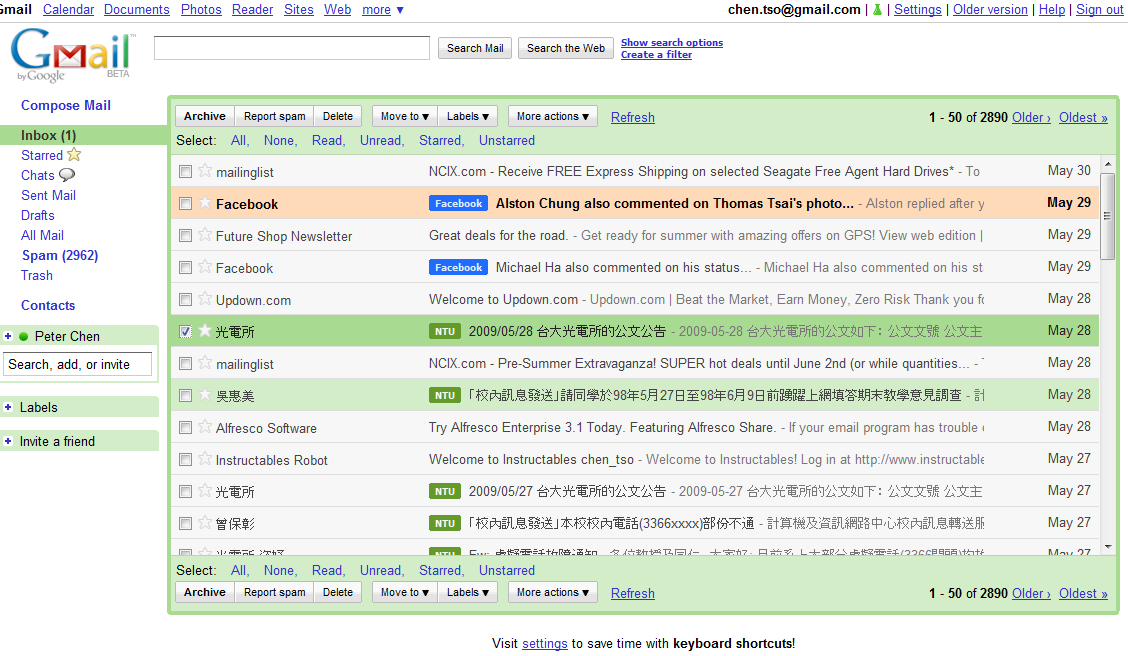Star the 2009/05/27 光電所 email
The image size is (1128, 656).
(x=205, y=491)
